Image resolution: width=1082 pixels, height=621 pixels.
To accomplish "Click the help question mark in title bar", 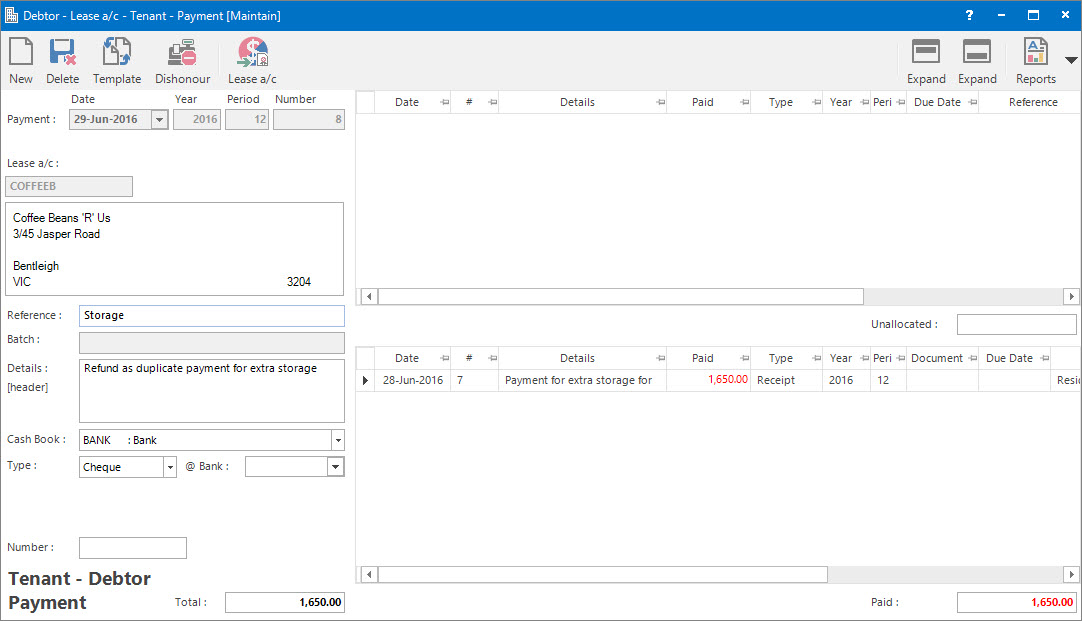I will pos(969,15).
